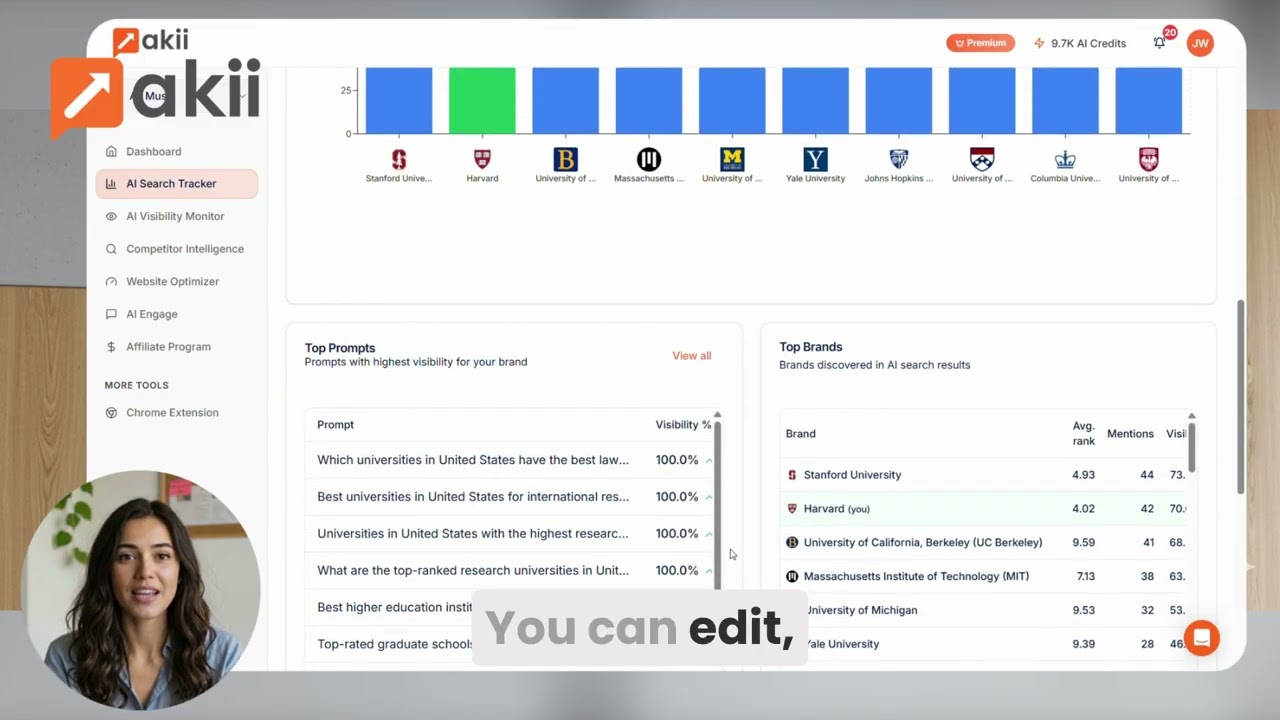1280x720 pixels.
Task: Click the main page vertical scrollbar
Action: click(1241, 396)
